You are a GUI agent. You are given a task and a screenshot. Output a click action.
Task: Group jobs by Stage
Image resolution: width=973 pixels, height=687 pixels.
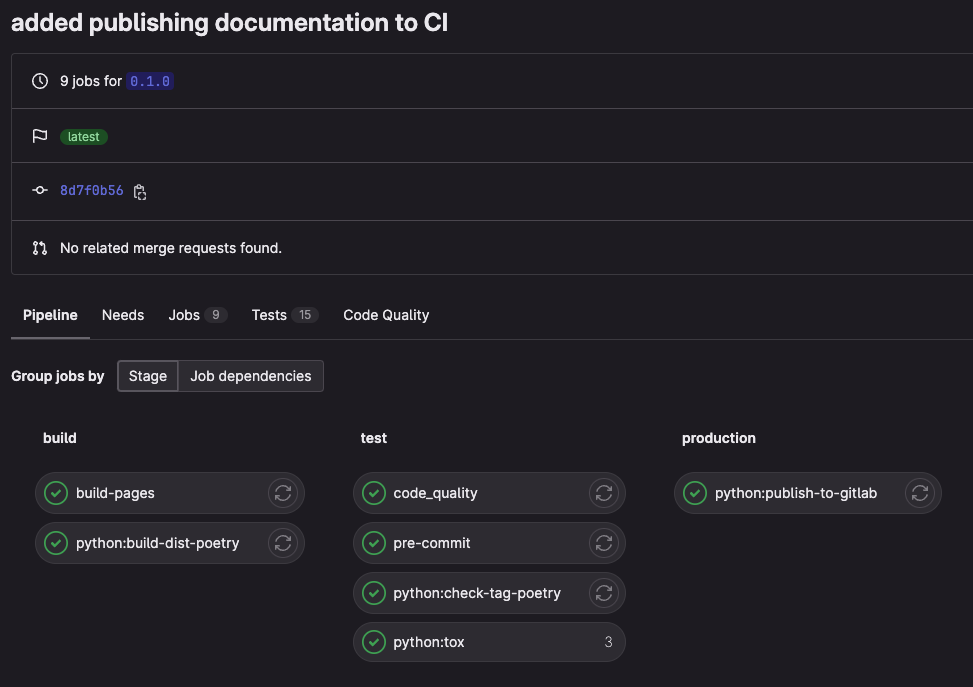[148, 376]
